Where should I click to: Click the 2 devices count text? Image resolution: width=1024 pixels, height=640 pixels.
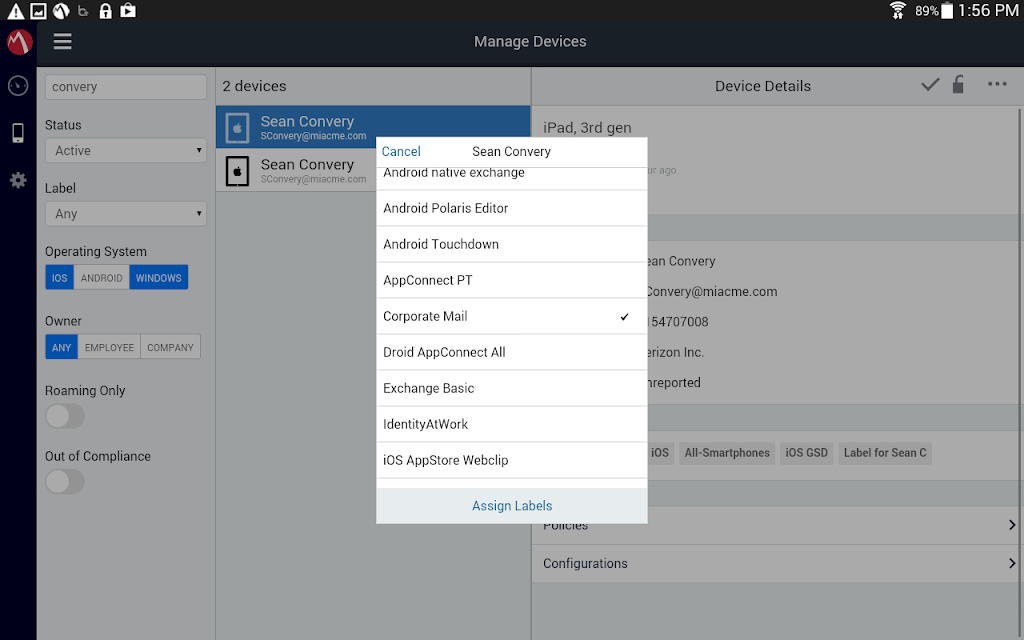[x=254, y=86]
